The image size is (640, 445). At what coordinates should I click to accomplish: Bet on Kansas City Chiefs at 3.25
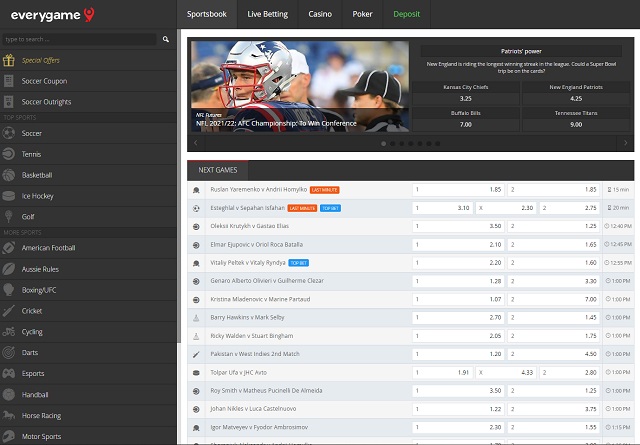[x=466, y=93]
